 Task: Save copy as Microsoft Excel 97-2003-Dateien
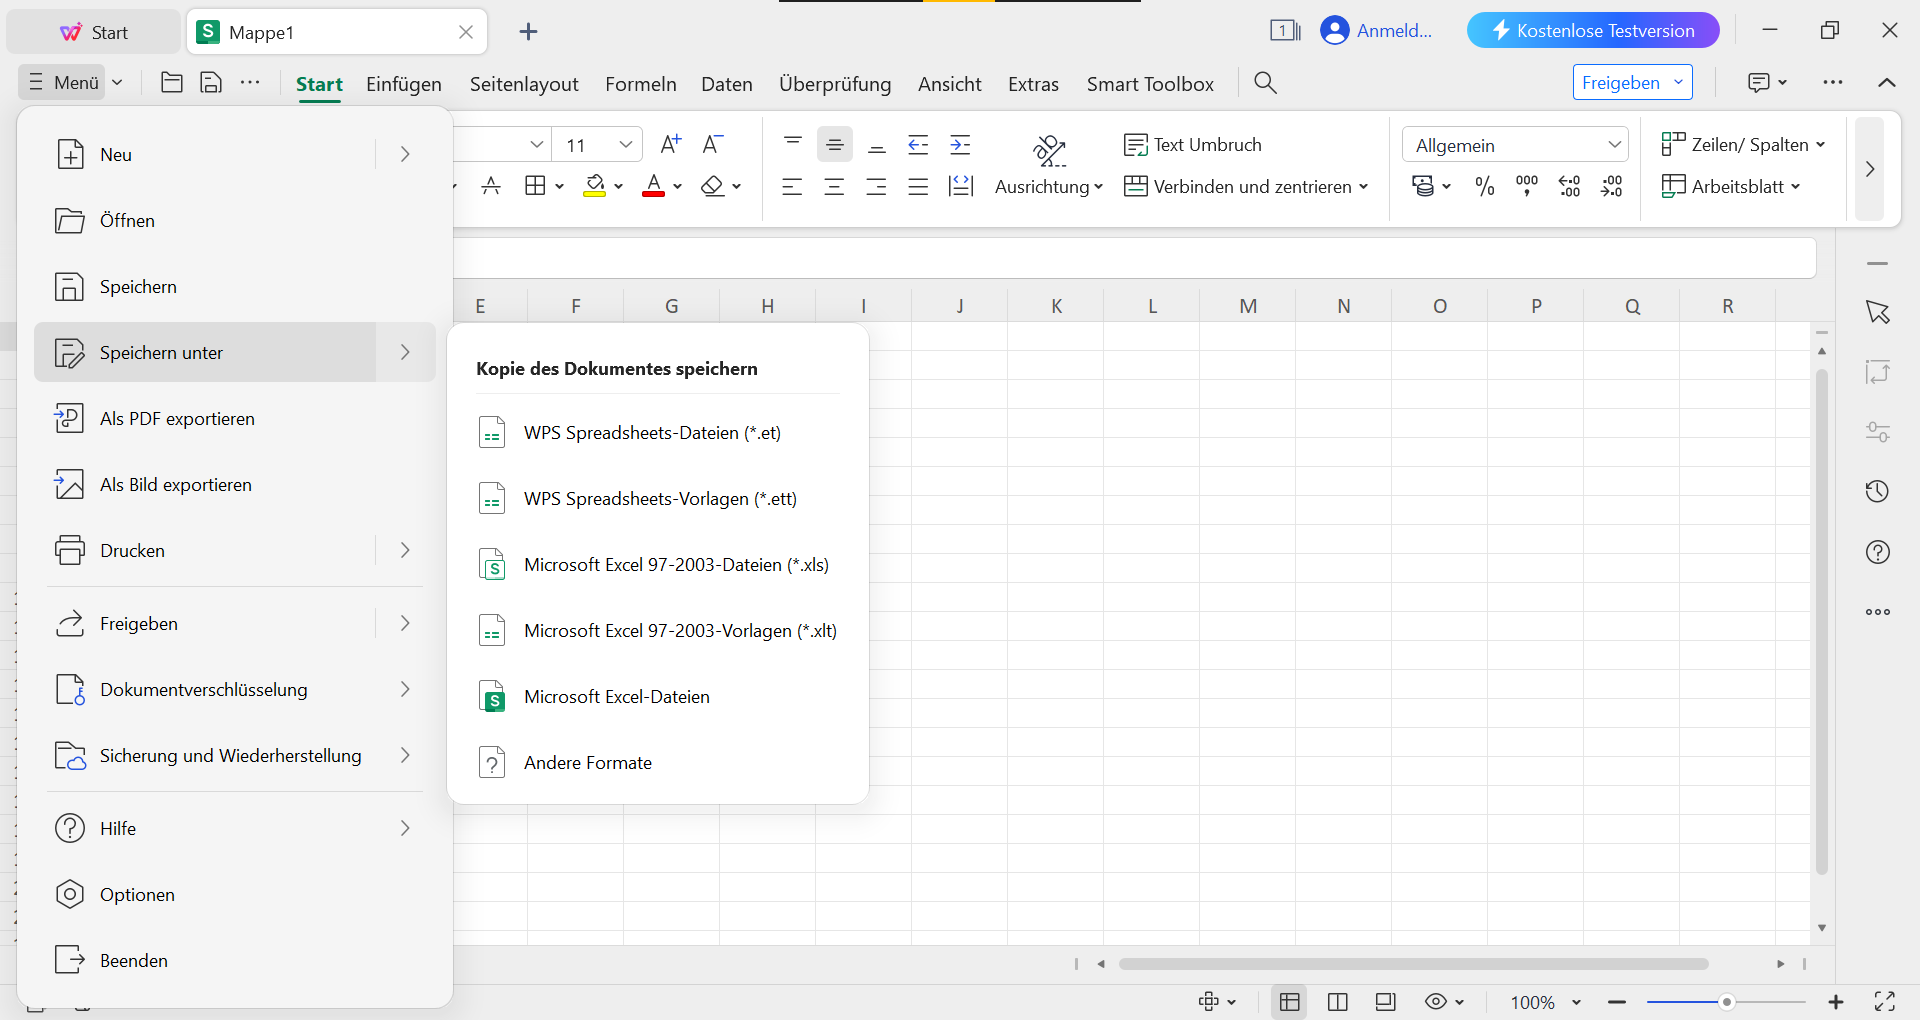(x=676, y=564)
